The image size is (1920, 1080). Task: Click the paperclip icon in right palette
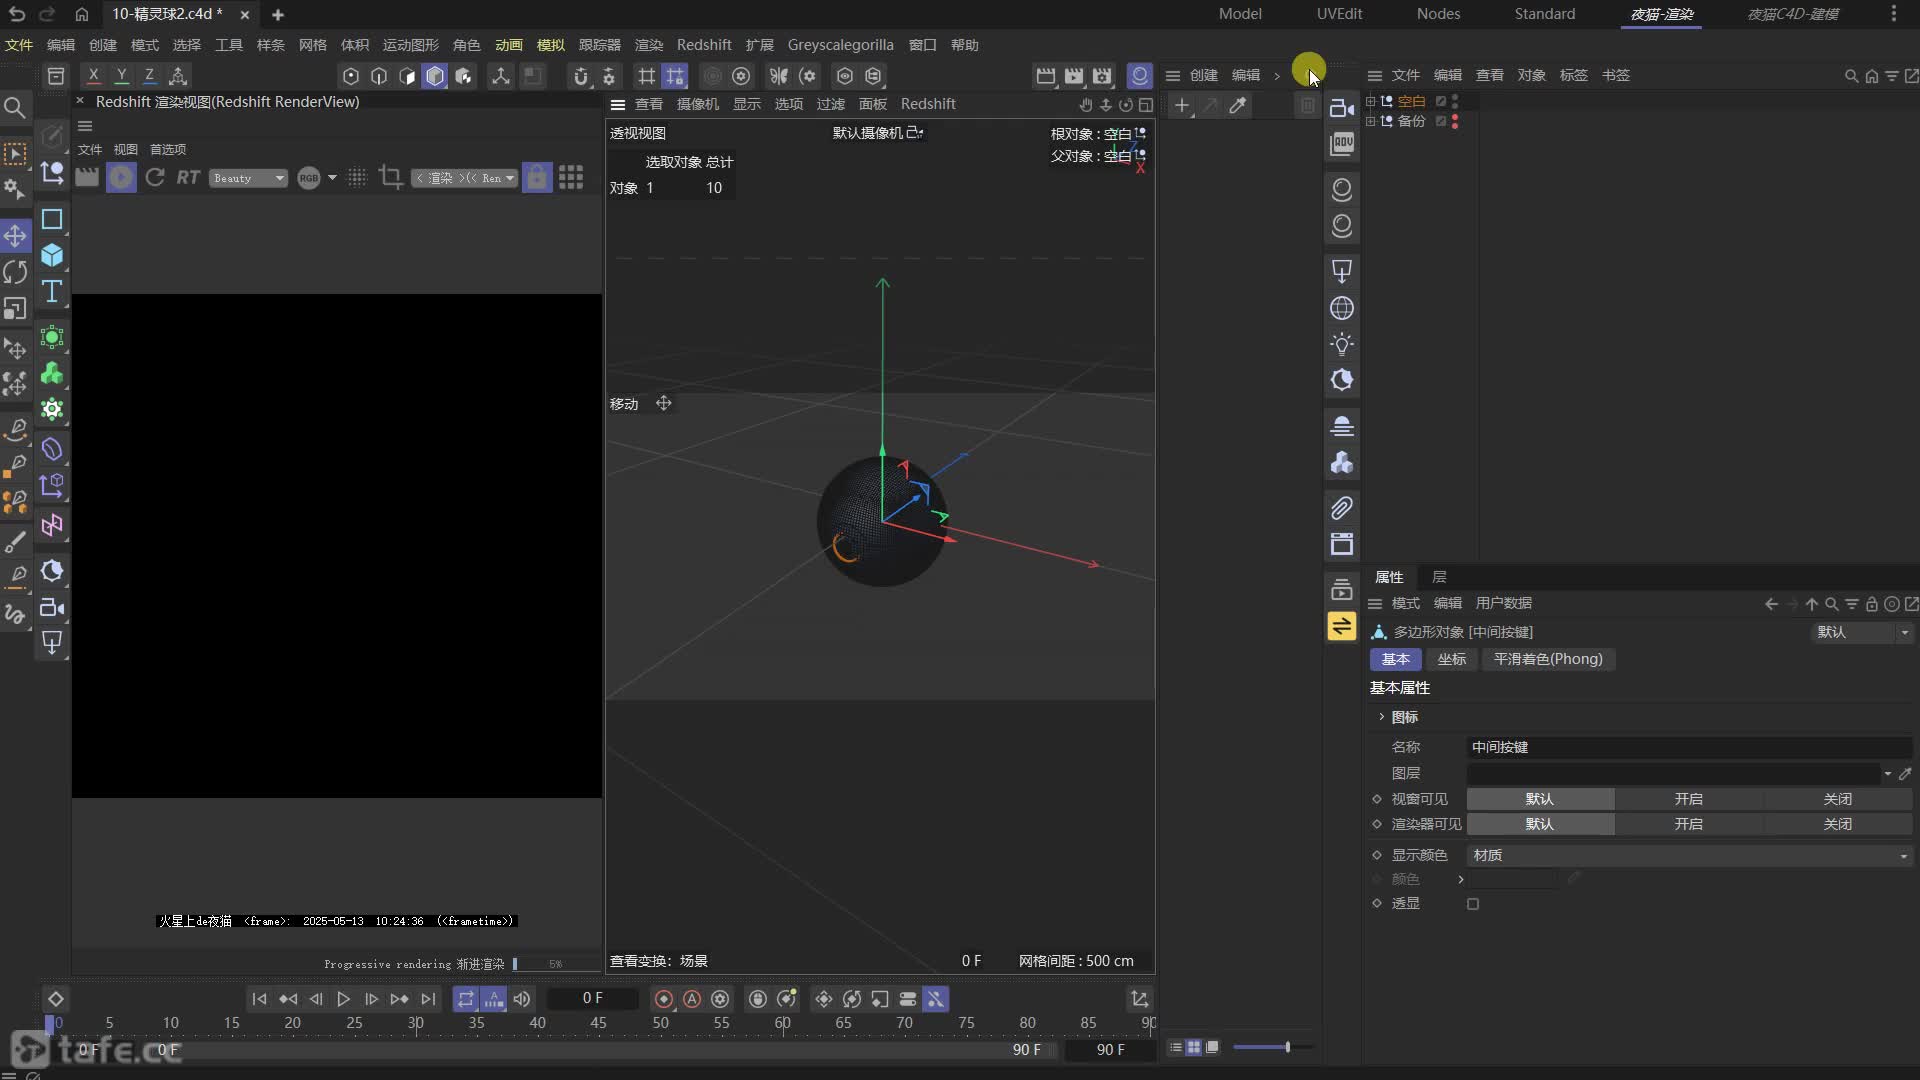click(x=1342, y=508)
